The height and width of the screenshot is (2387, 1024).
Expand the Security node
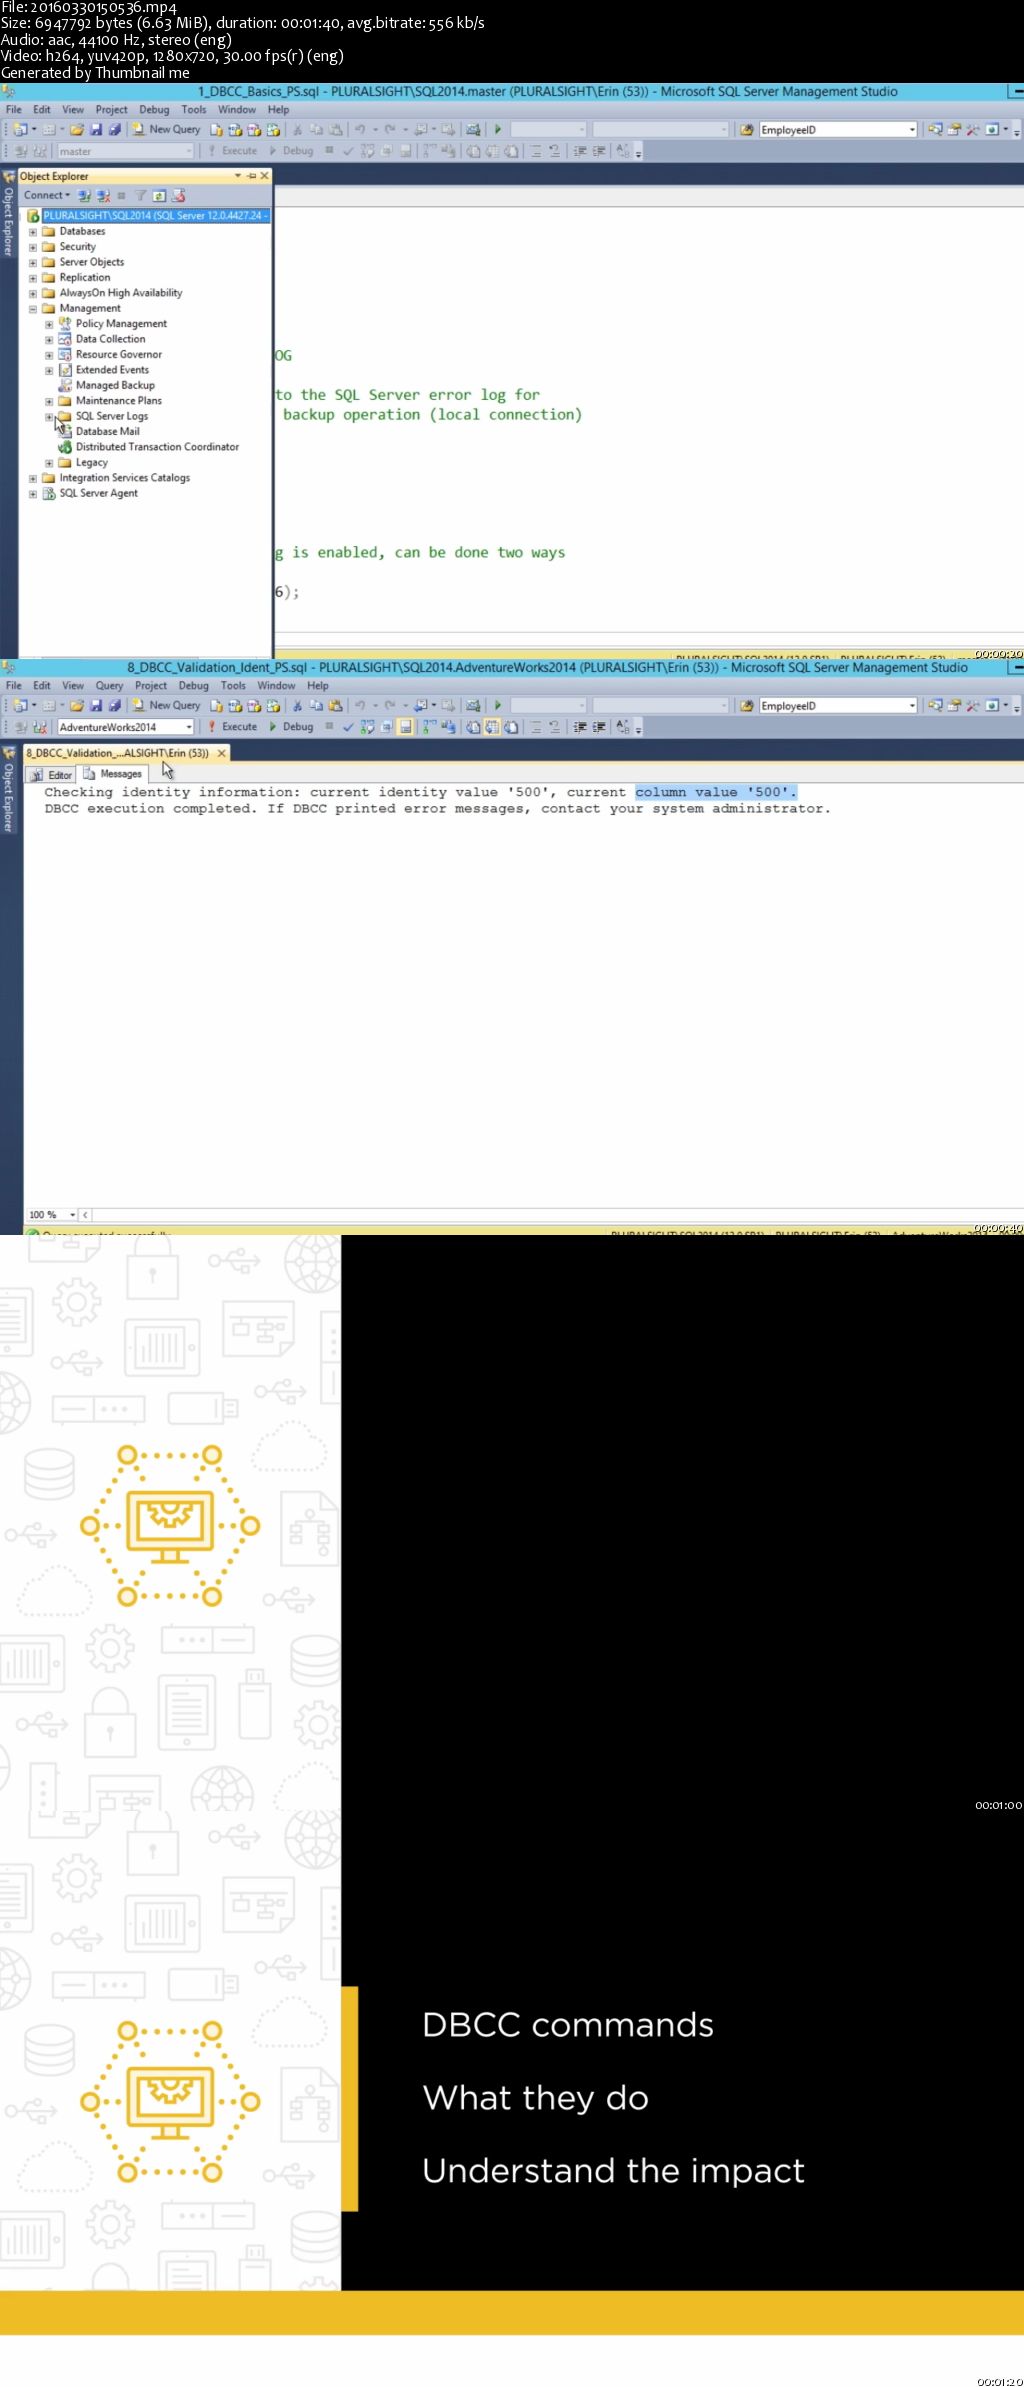(33, 247)
